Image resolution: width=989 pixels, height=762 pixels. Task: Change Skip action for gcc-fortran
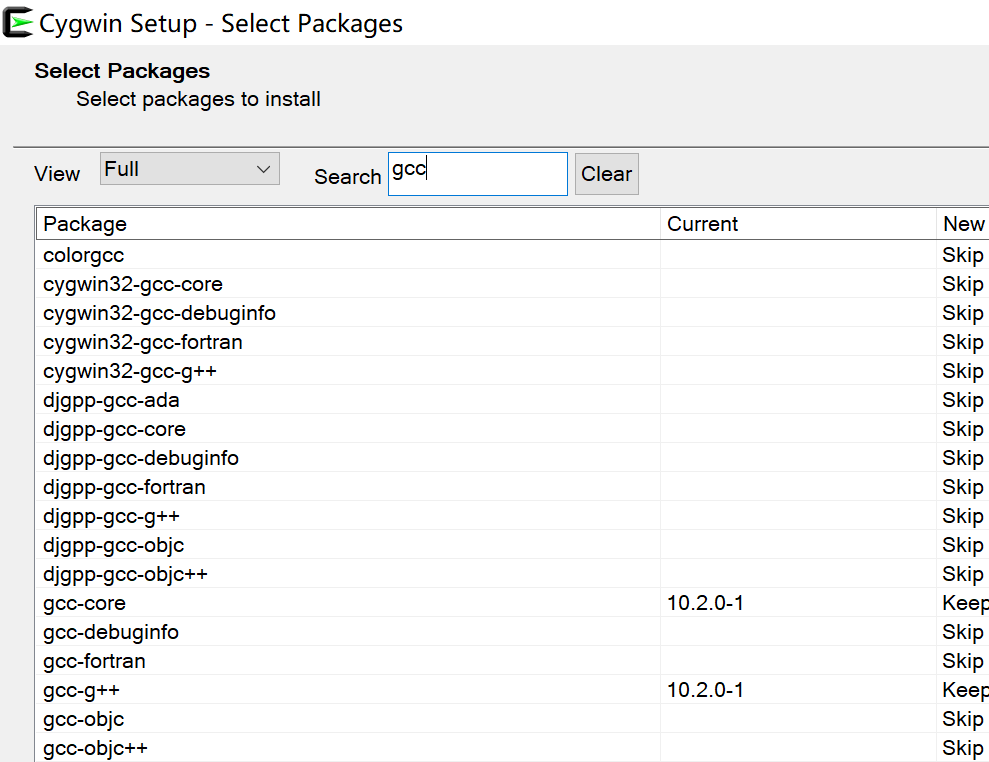click(x=963, y=661)
